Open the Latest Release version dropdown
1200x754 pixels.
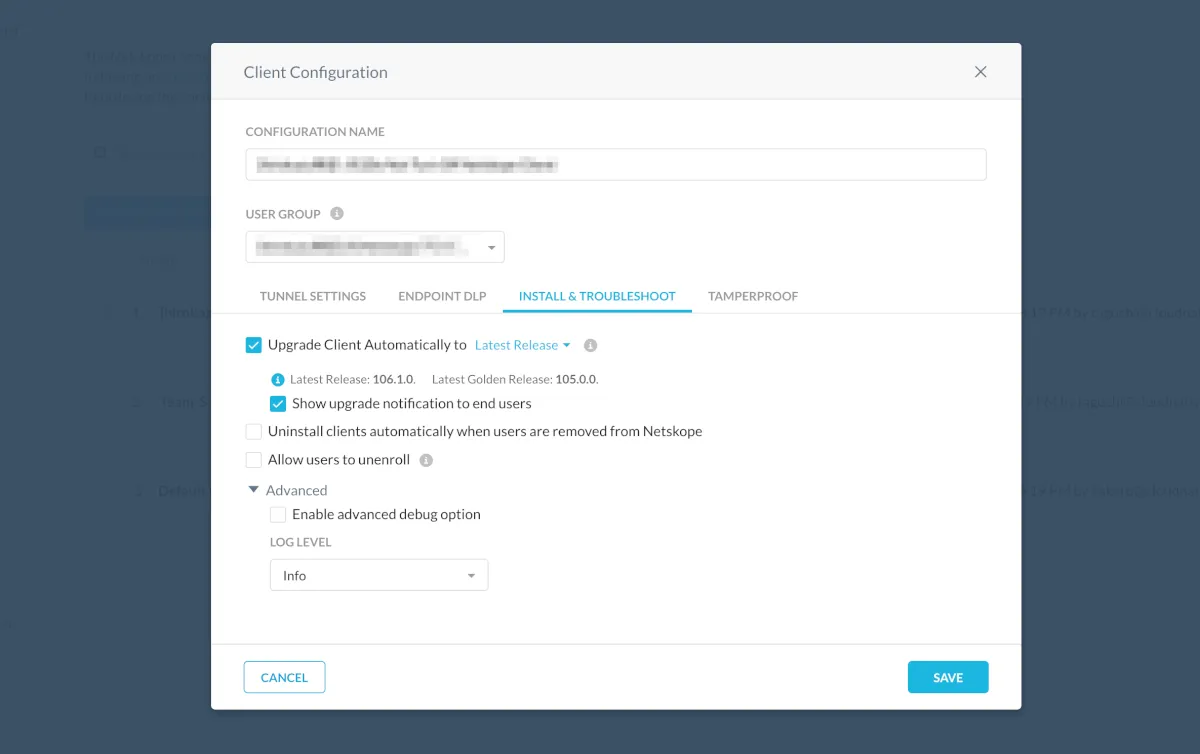522,345
